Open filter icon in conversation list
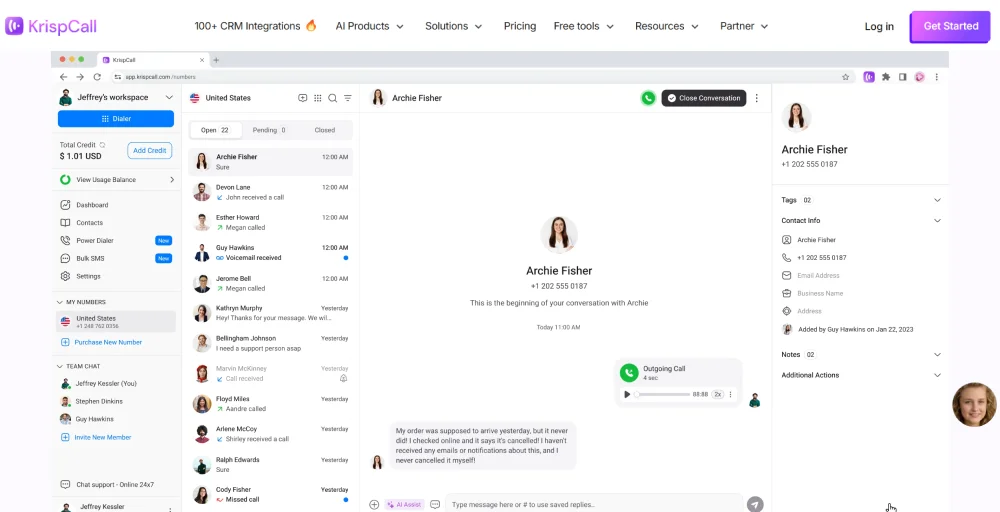Image resolution: width=1000 pixels, height=512 pixels. point(348,98)
